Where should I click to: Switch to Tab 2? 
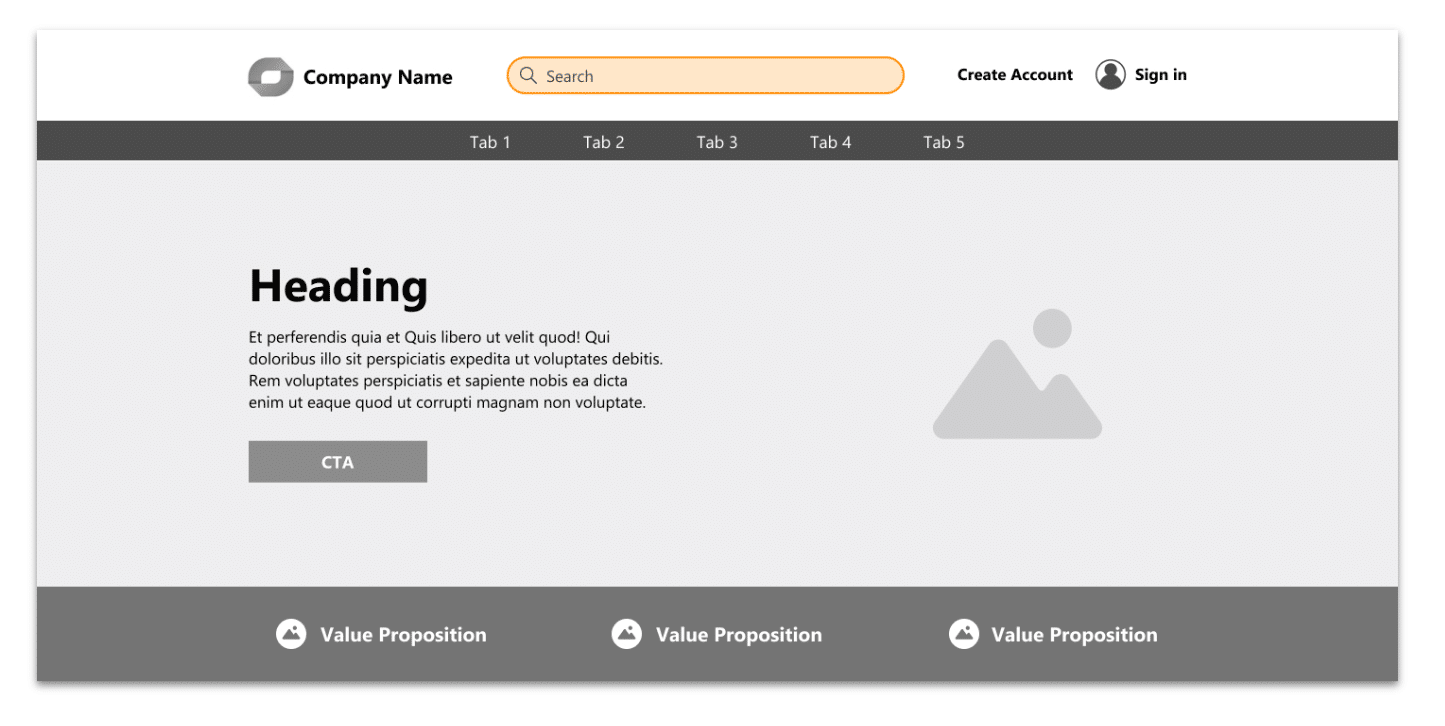(x=604, y=142)
